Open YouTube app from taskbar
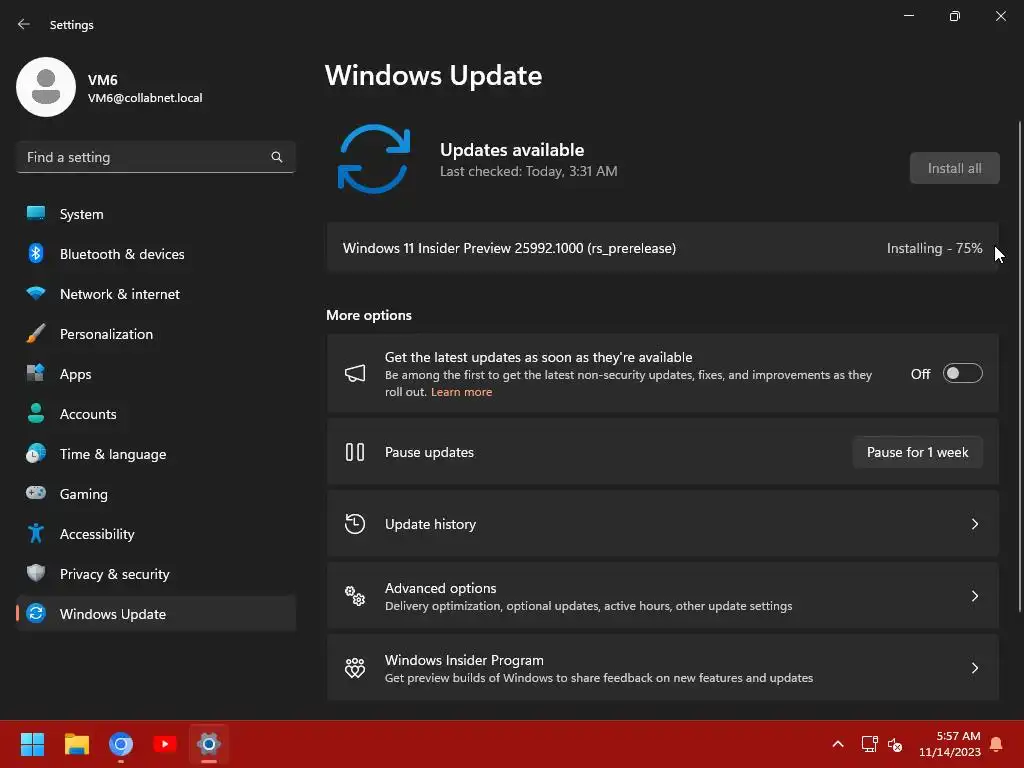 pyautogui.click(x=165, y=744)
